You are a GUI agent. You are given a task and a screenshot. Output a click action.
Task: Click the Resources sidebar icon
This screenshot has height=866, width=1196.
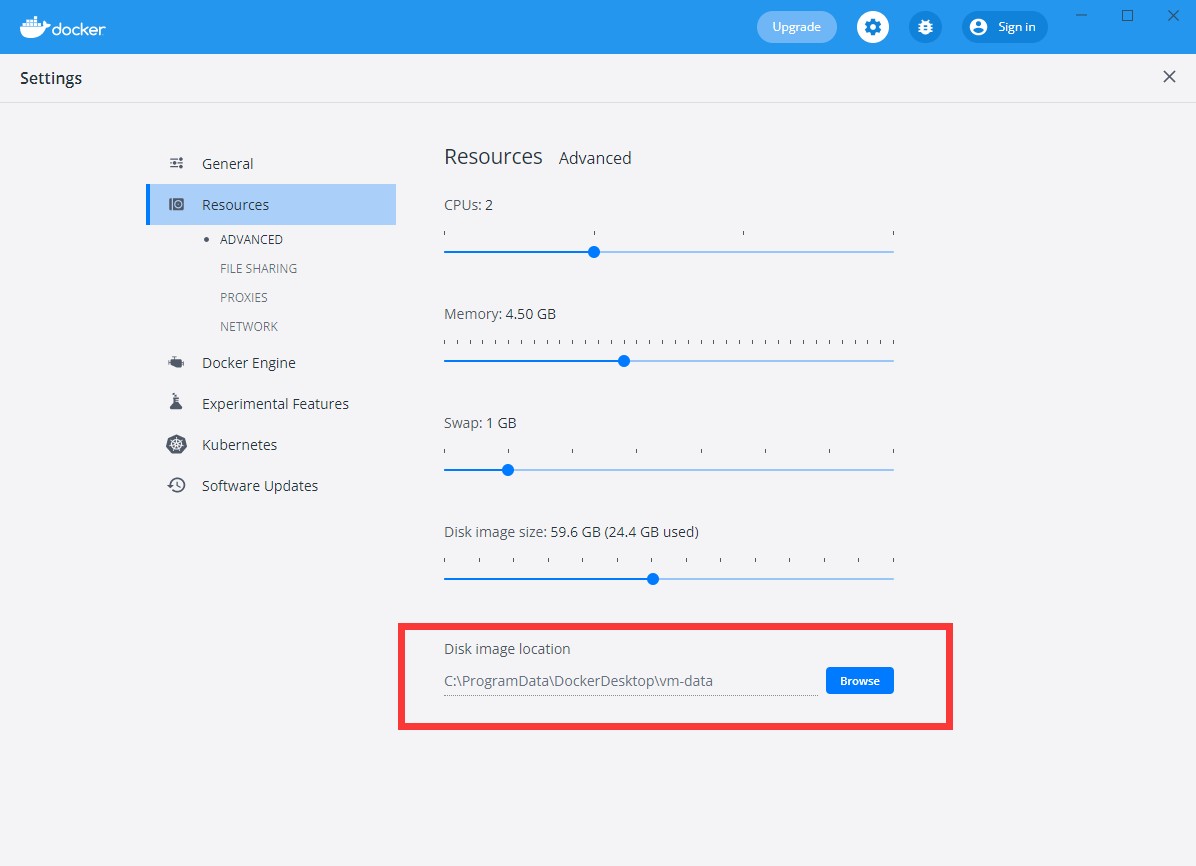[x=177, y=204]
